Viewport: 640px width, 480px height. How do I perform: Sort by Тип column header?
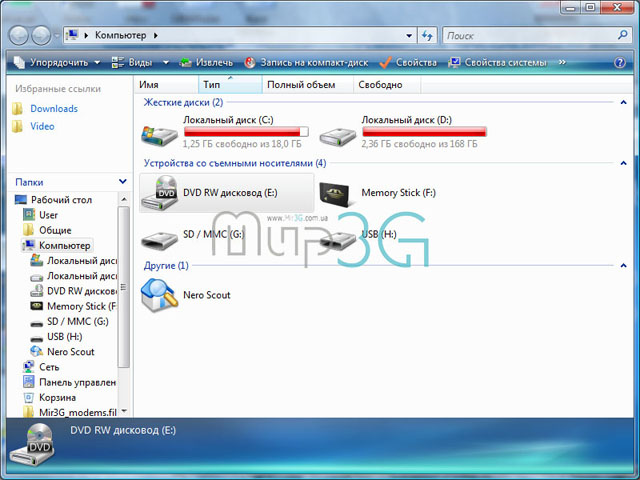[230, 84]
